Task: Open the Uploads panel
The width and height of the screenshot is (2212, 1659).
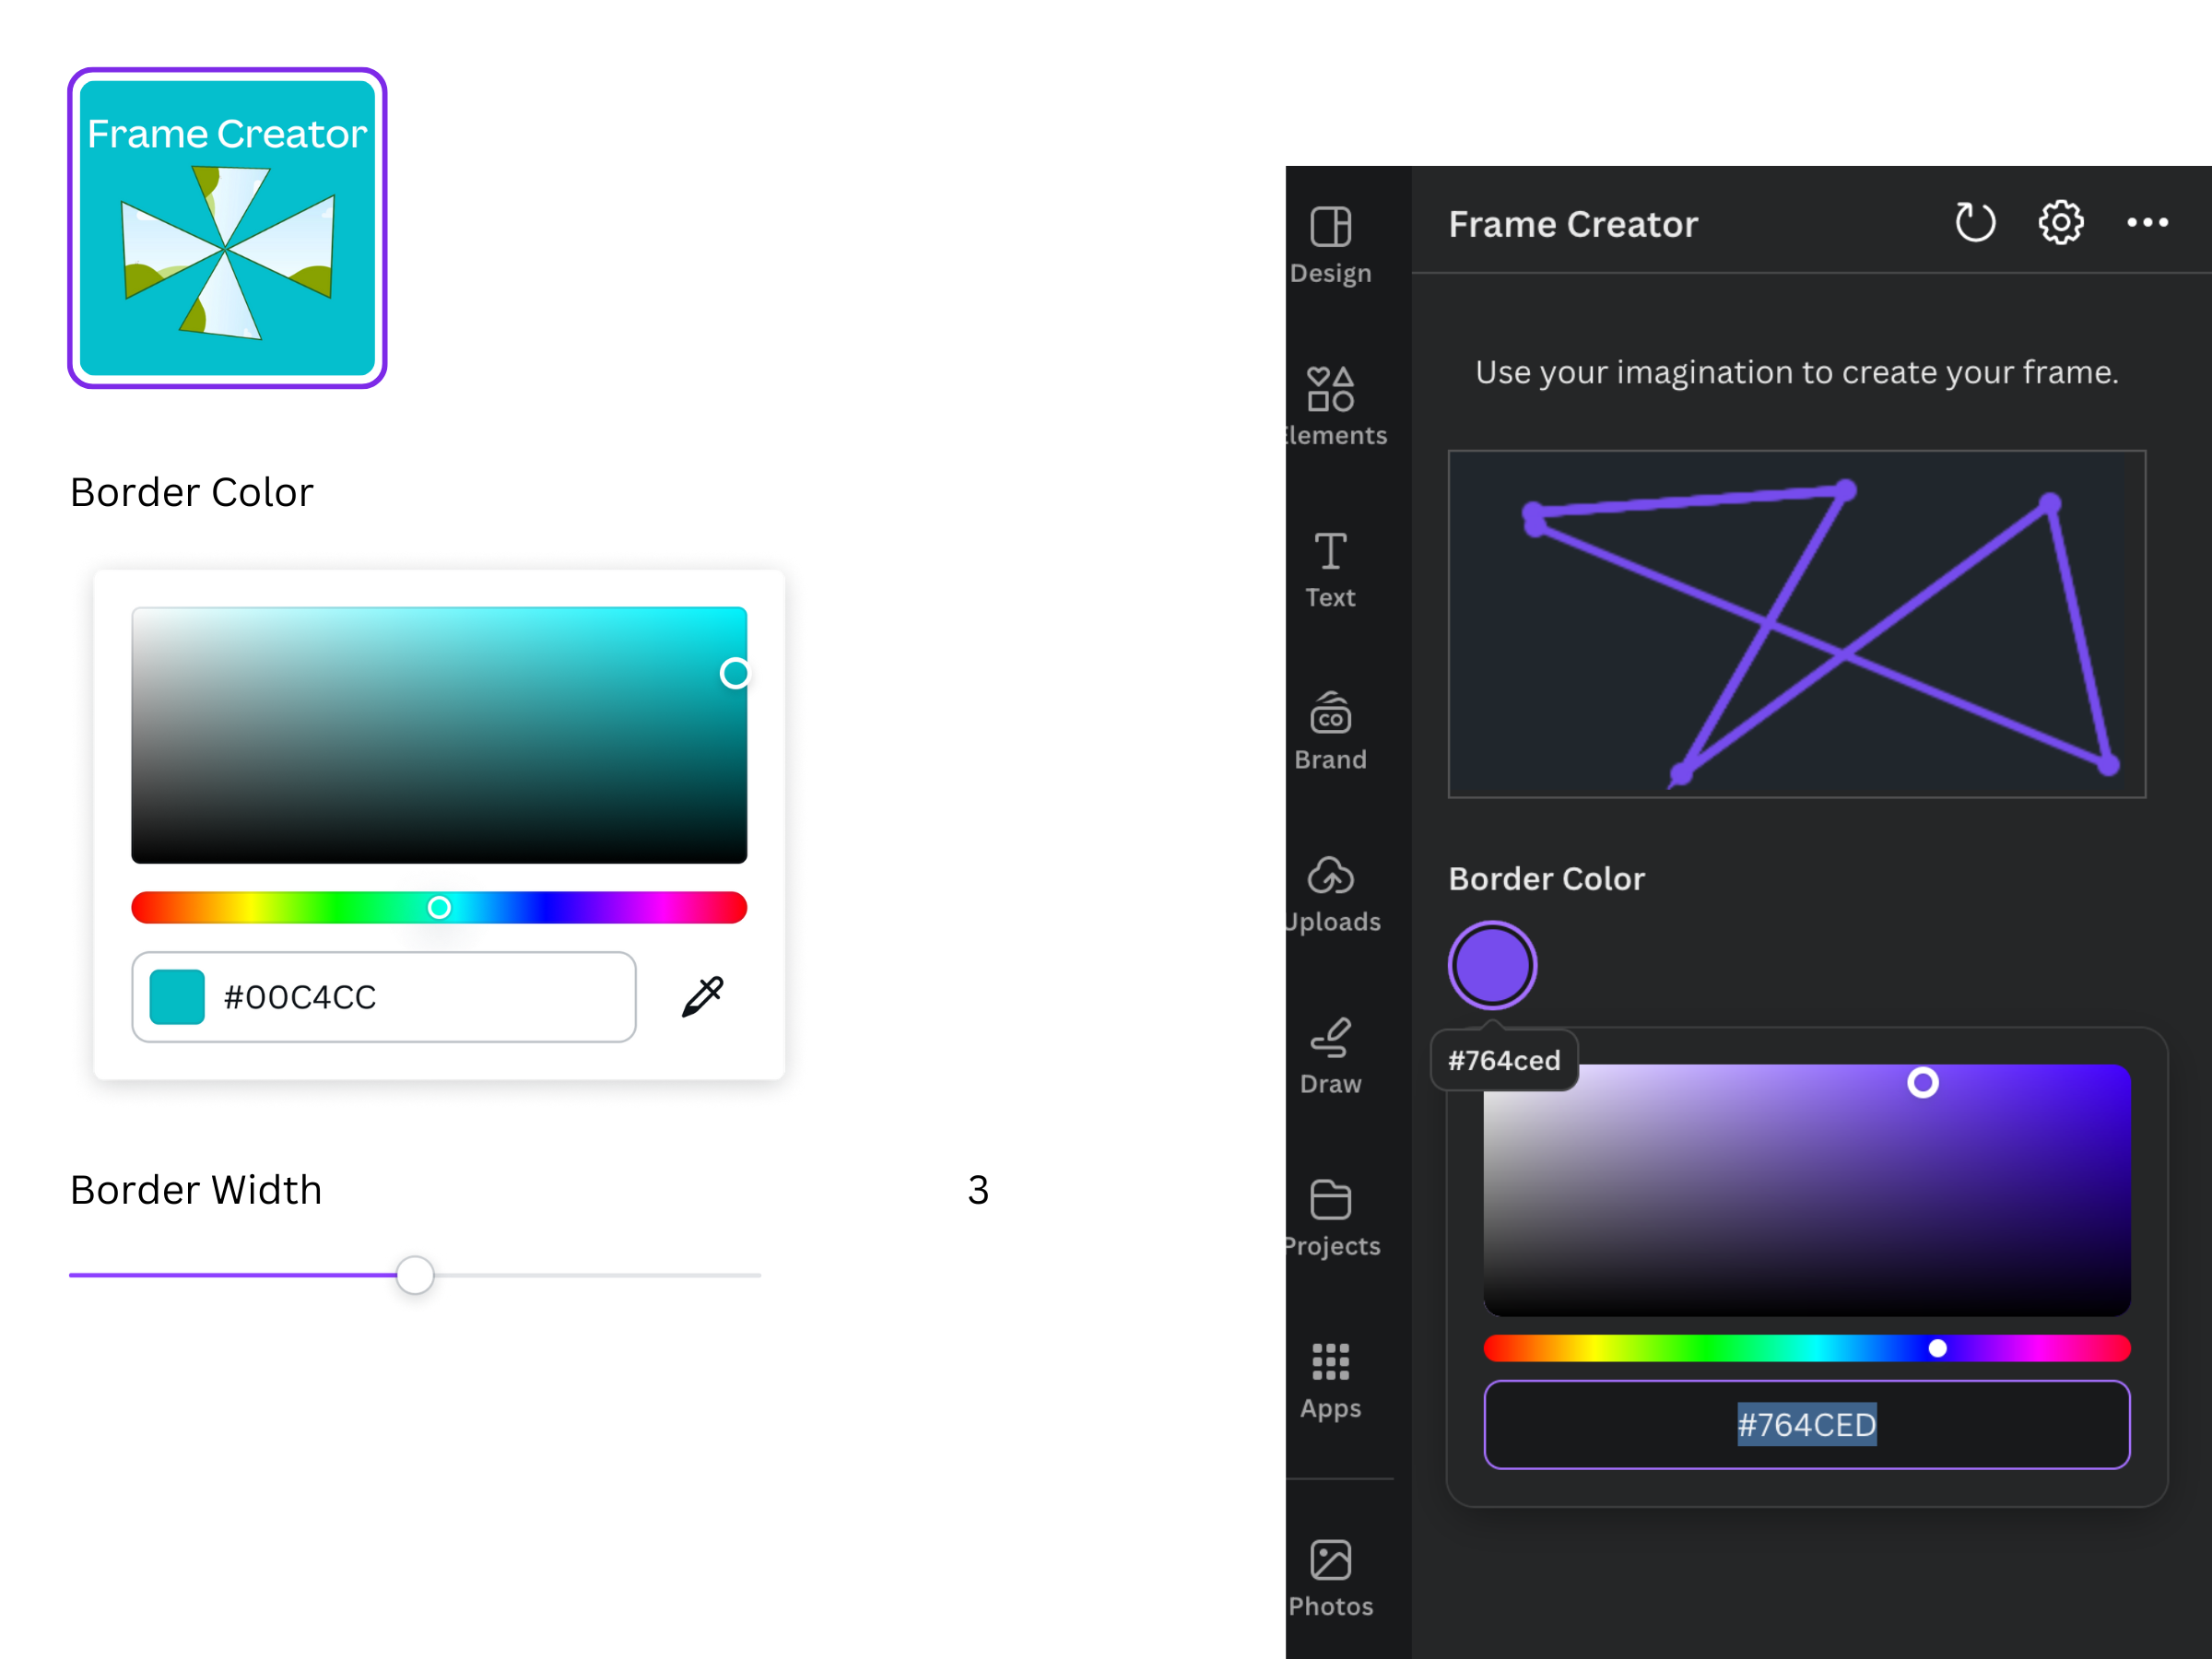Action: (1330, 893)
